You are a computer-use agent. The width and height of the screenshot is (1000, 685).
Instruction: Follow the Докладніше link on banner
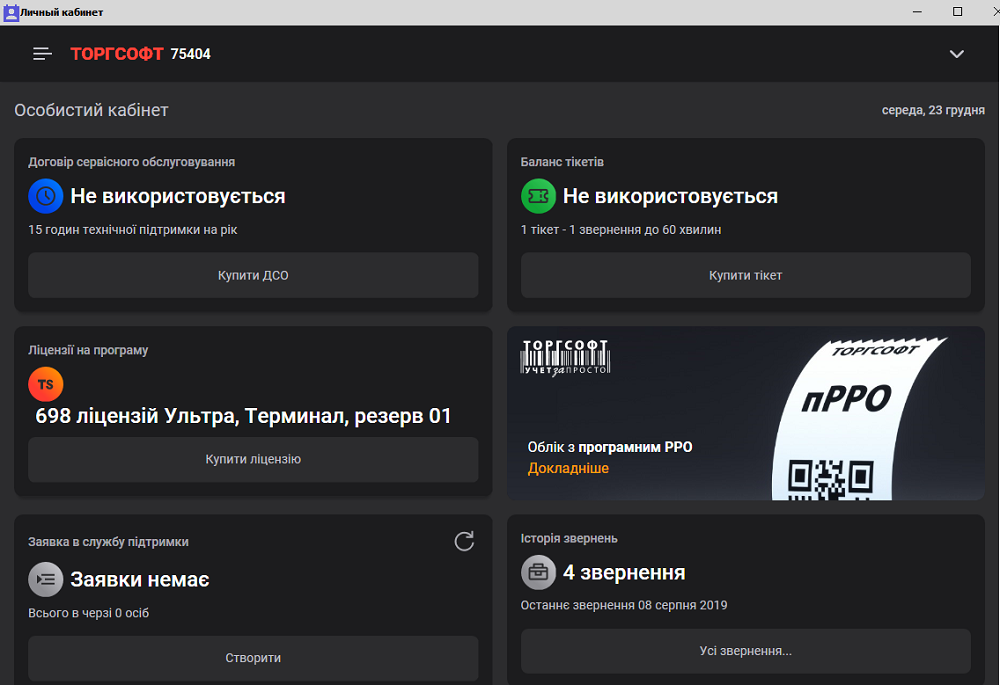click(568, 468)
